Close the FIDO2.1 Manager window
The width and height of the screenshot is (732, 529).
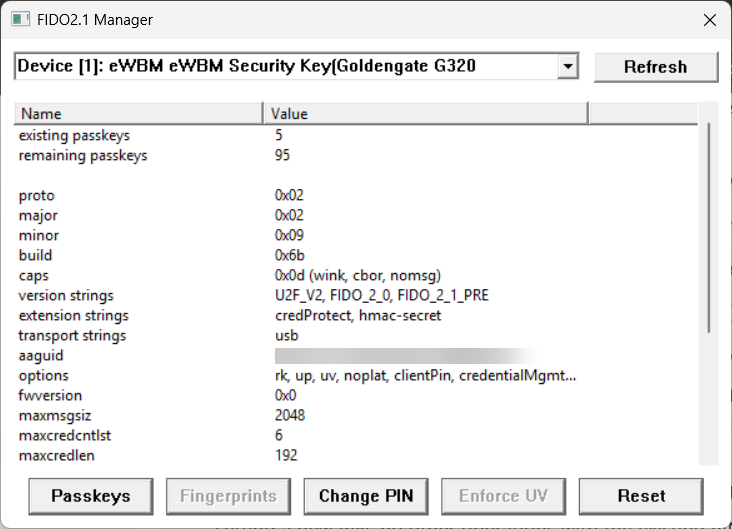click(x=709, y=20)
